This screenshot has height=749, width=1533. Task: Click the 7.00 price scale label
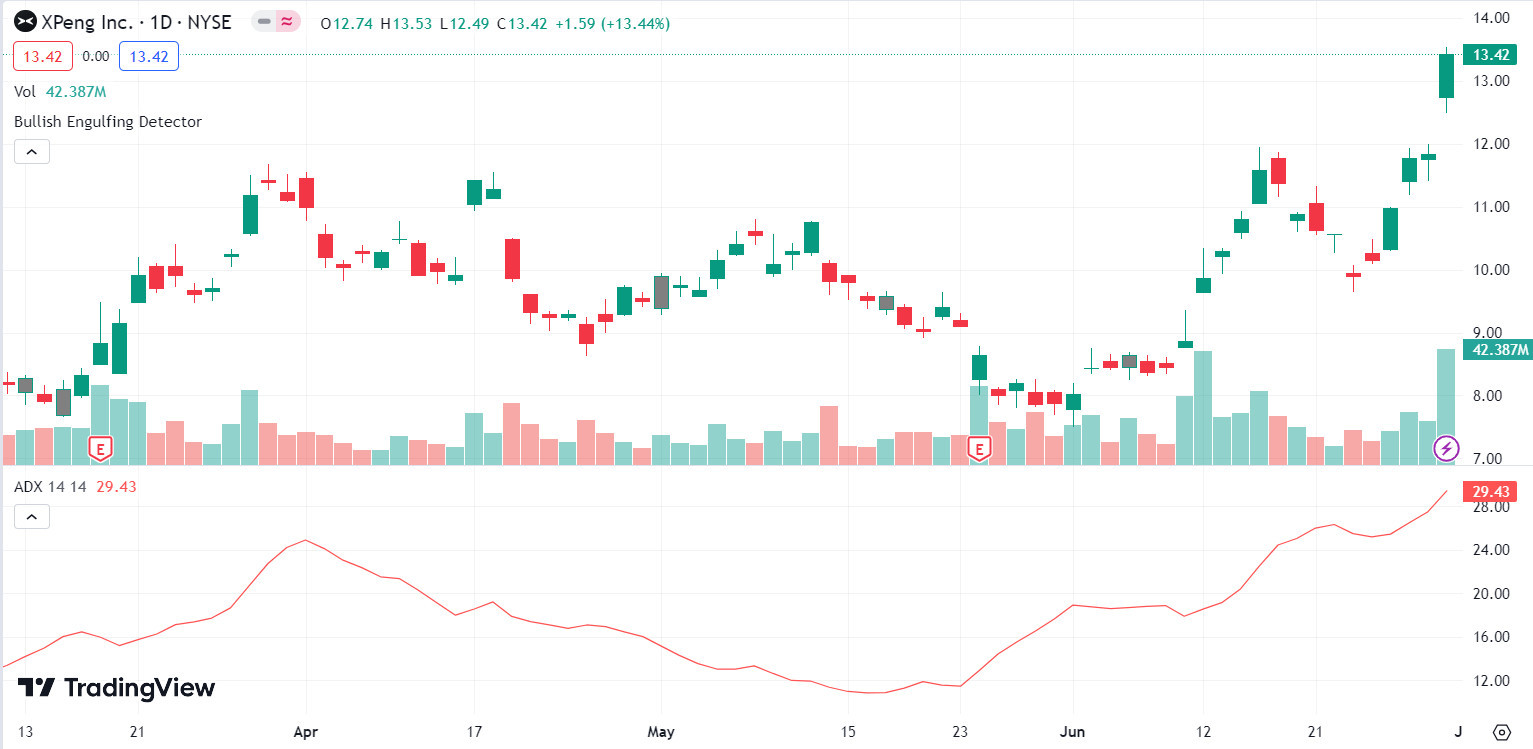[x=1490, y=459]
